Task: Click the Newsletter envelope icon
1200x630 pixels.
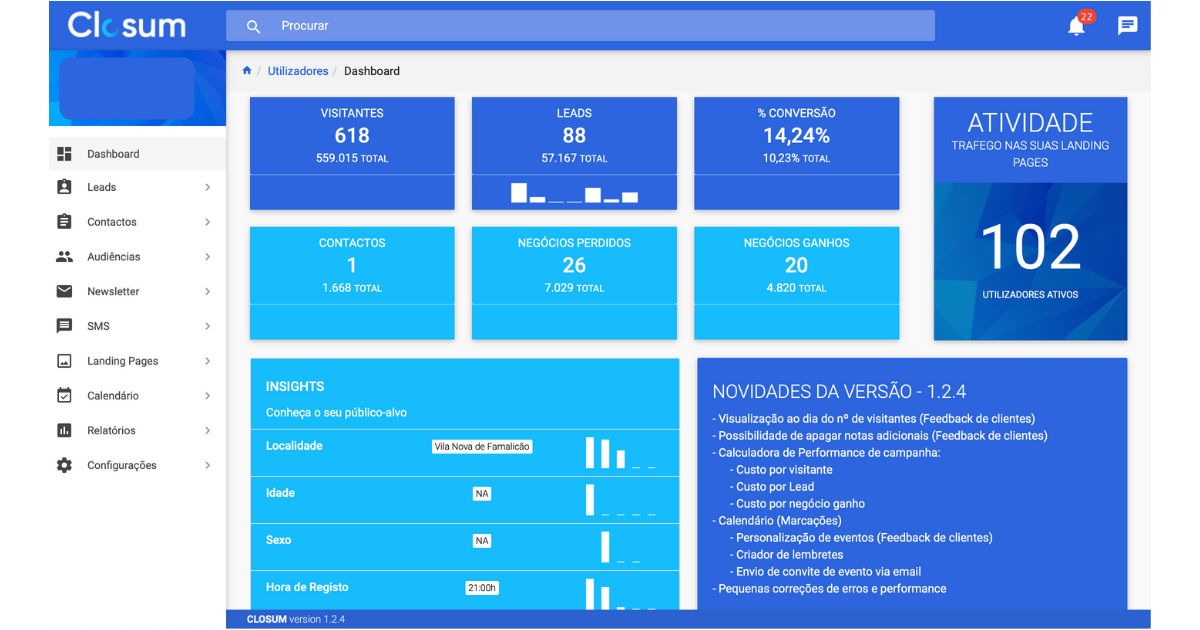Action: coord(65,292)
